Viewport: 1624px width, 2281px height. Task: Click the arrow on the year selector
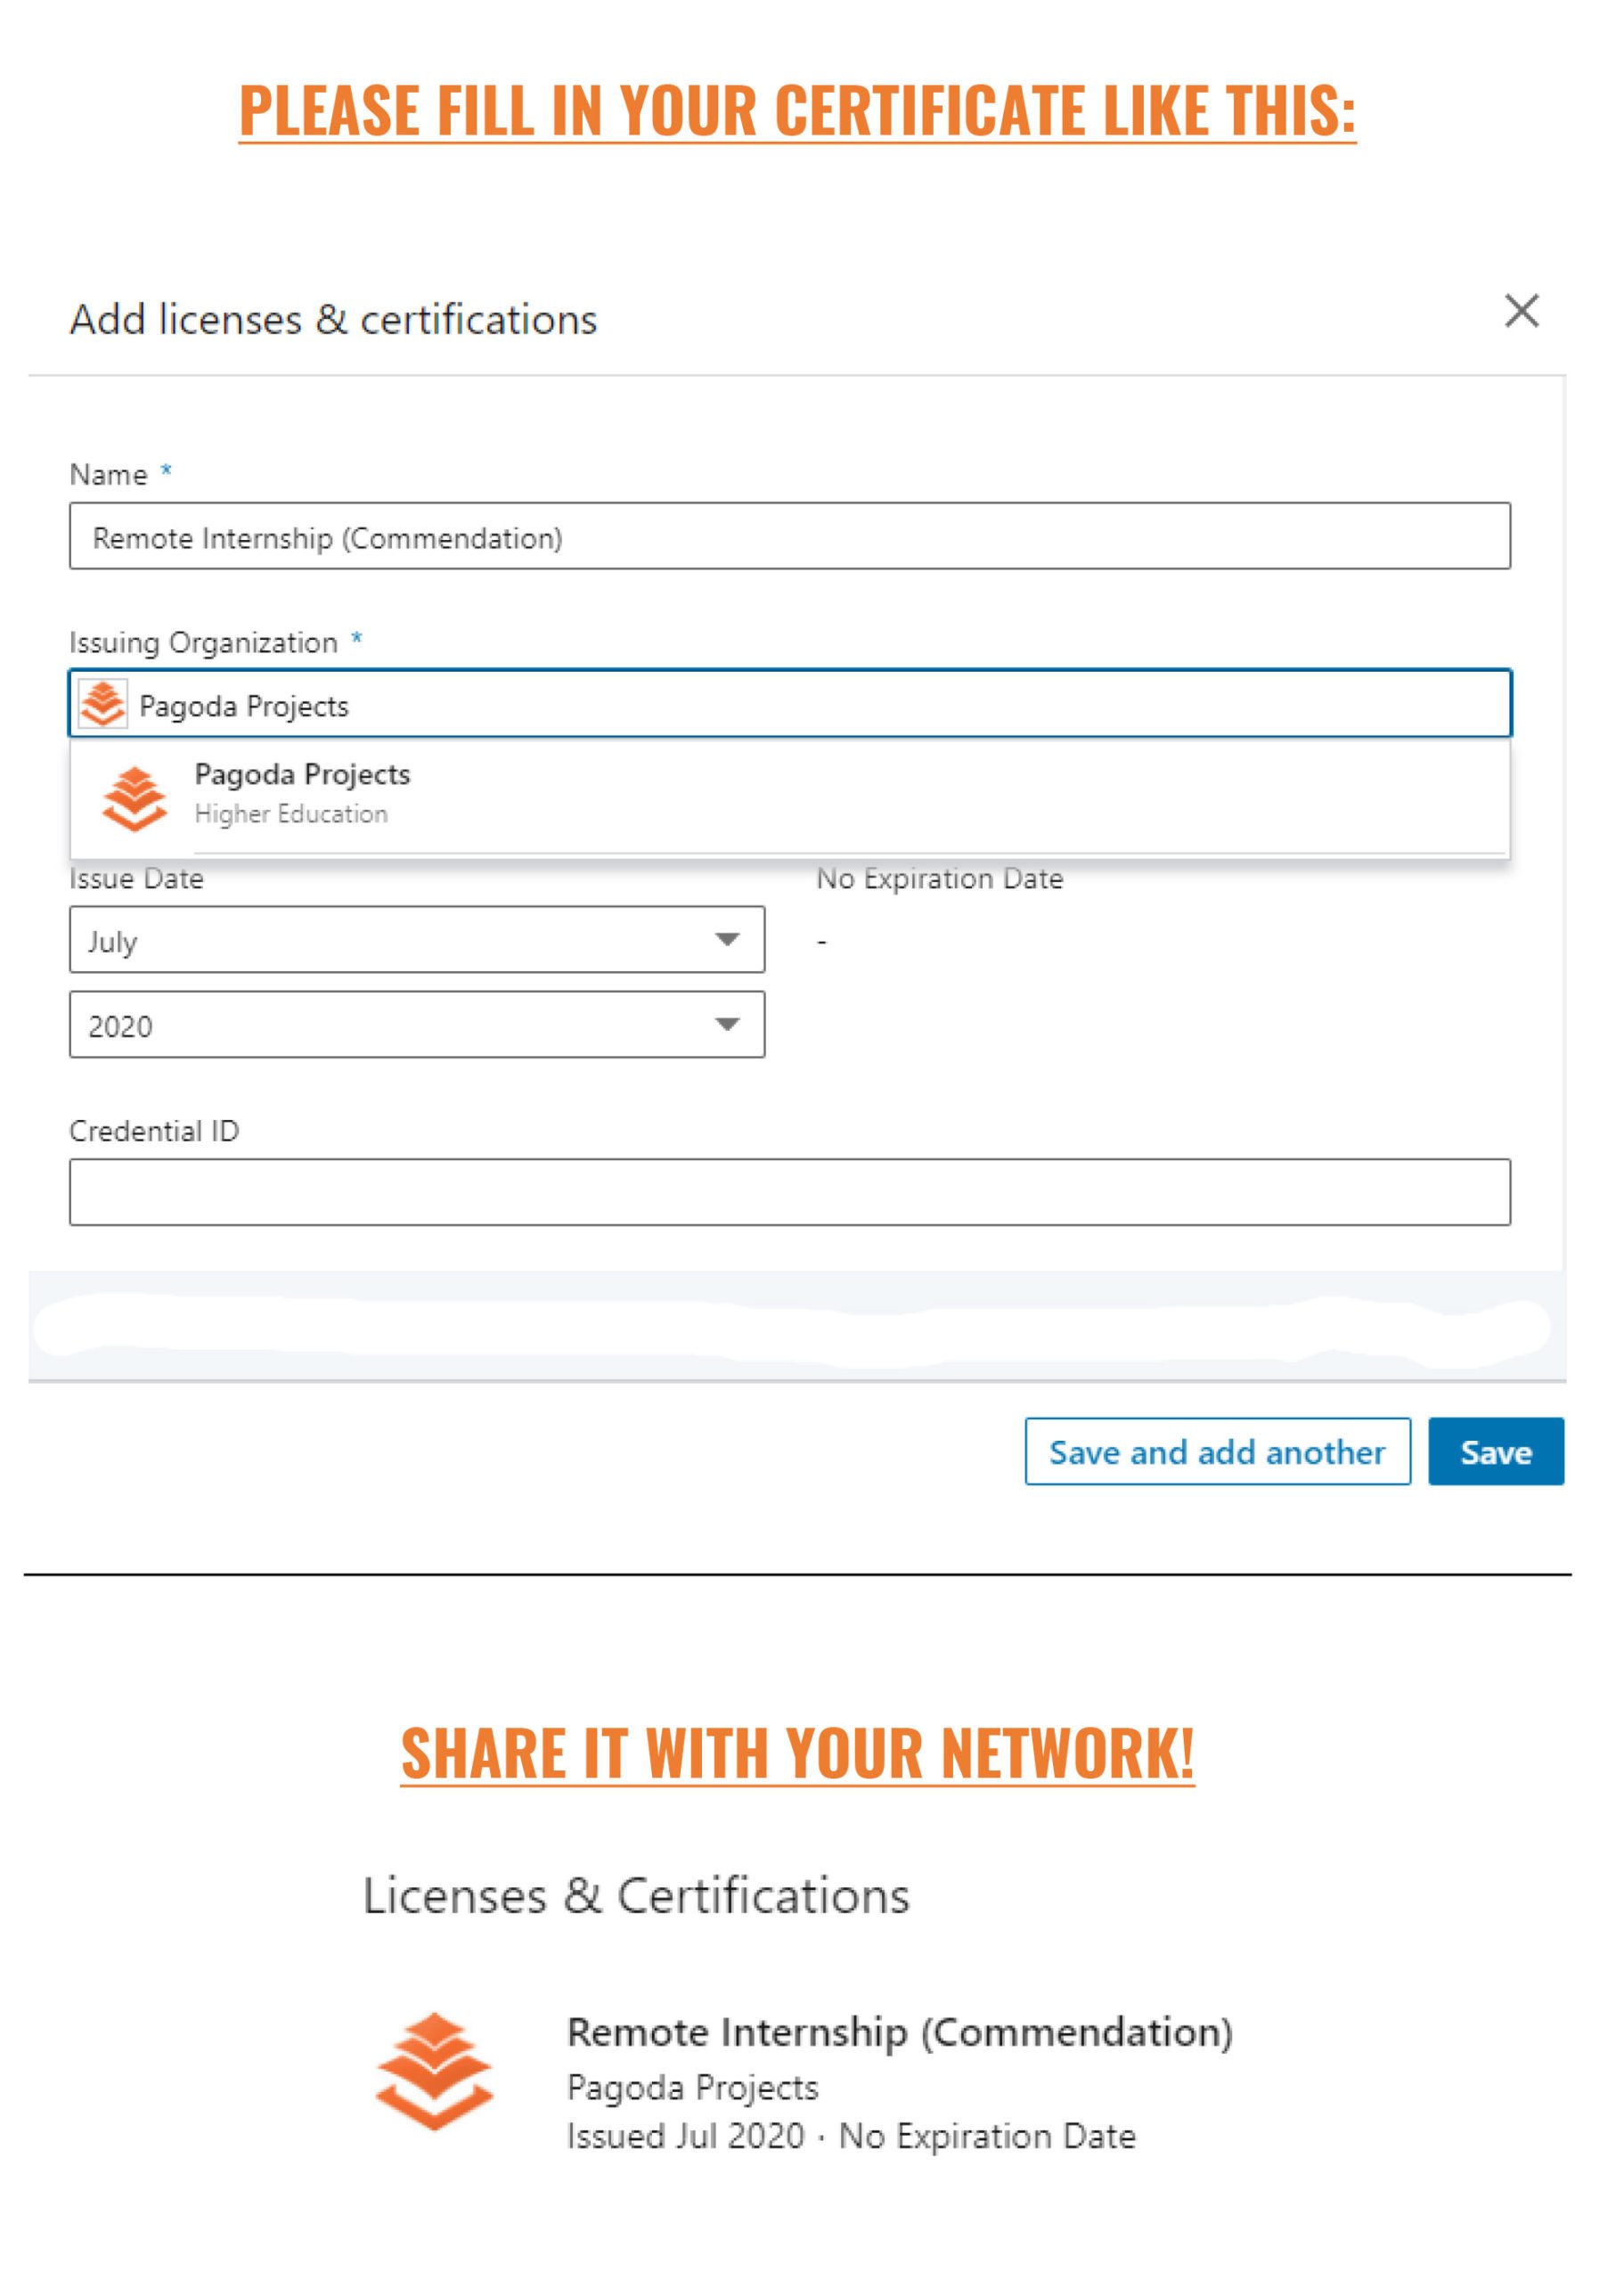[727, 1024]
